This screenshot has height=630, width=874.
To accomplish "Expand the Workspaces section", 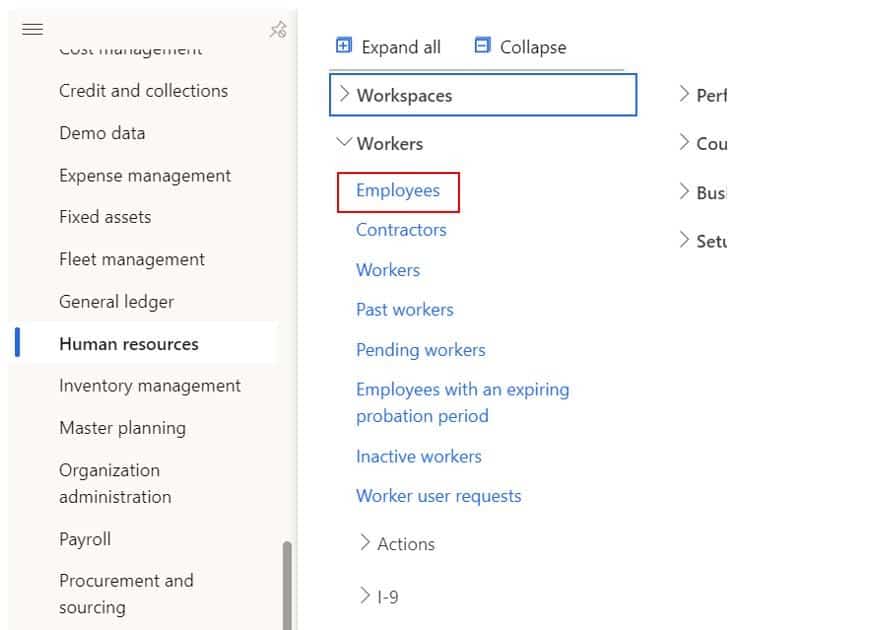I will (x=483, y=95).
